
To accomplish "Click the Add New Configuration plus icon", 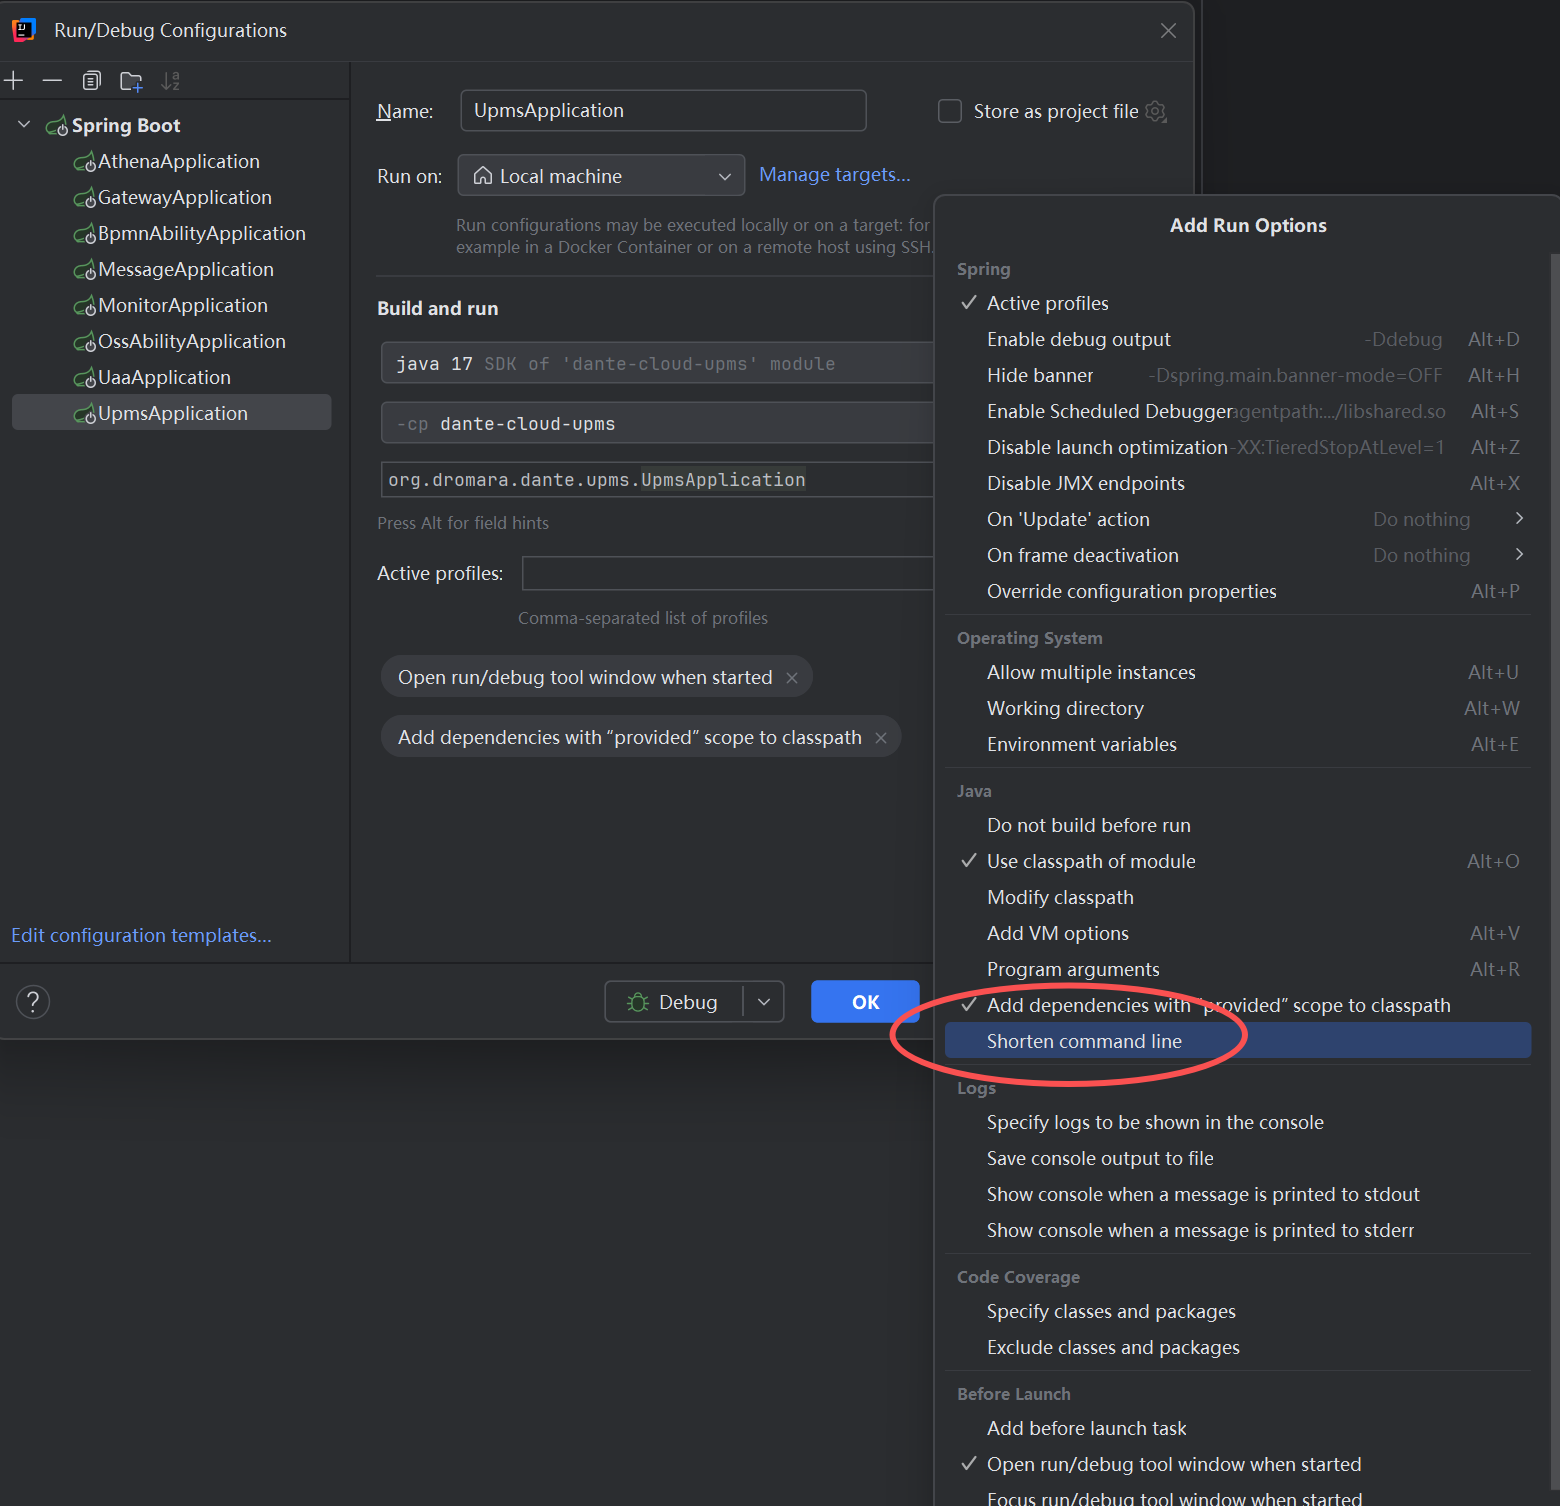I will pos(14,81).
